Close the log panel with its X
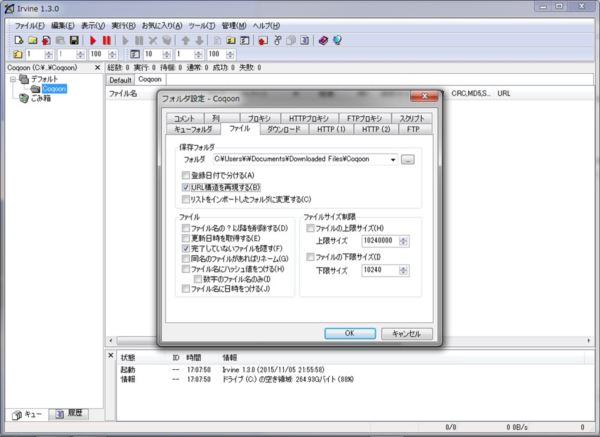Screen dimensions: 600x437 pos(111,355)
